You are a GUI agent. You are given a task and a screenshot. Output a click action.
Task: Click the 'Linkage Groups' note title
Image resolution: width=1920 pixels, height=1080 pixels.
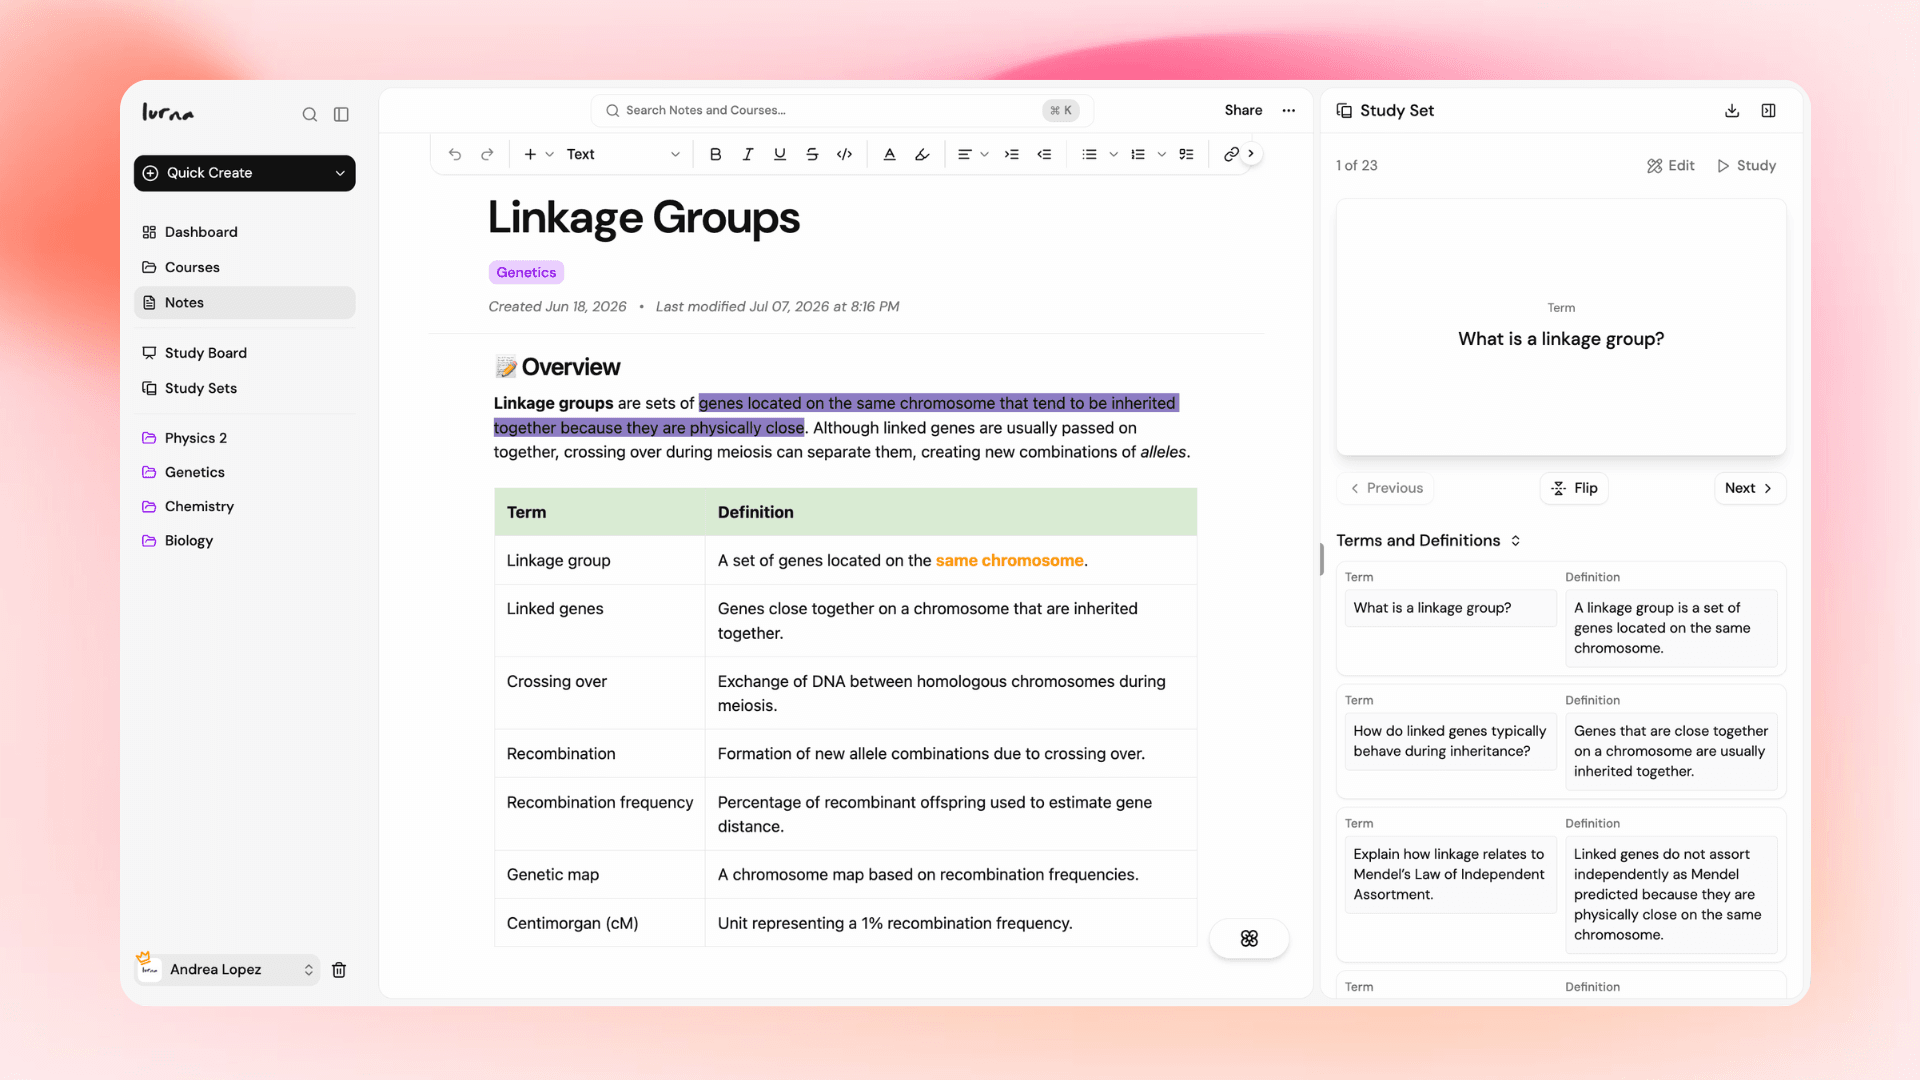(x=644, y=217)
